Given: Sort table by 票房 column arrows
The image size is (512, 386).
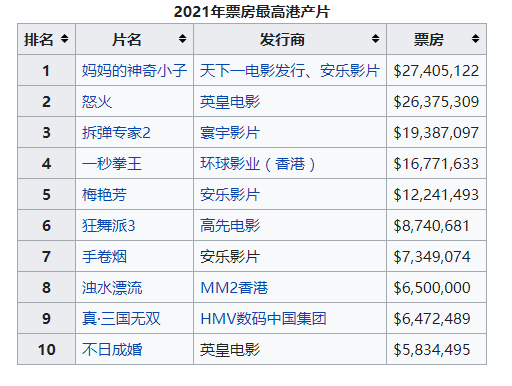Looking at the screenshot, I should coord(475,39).
